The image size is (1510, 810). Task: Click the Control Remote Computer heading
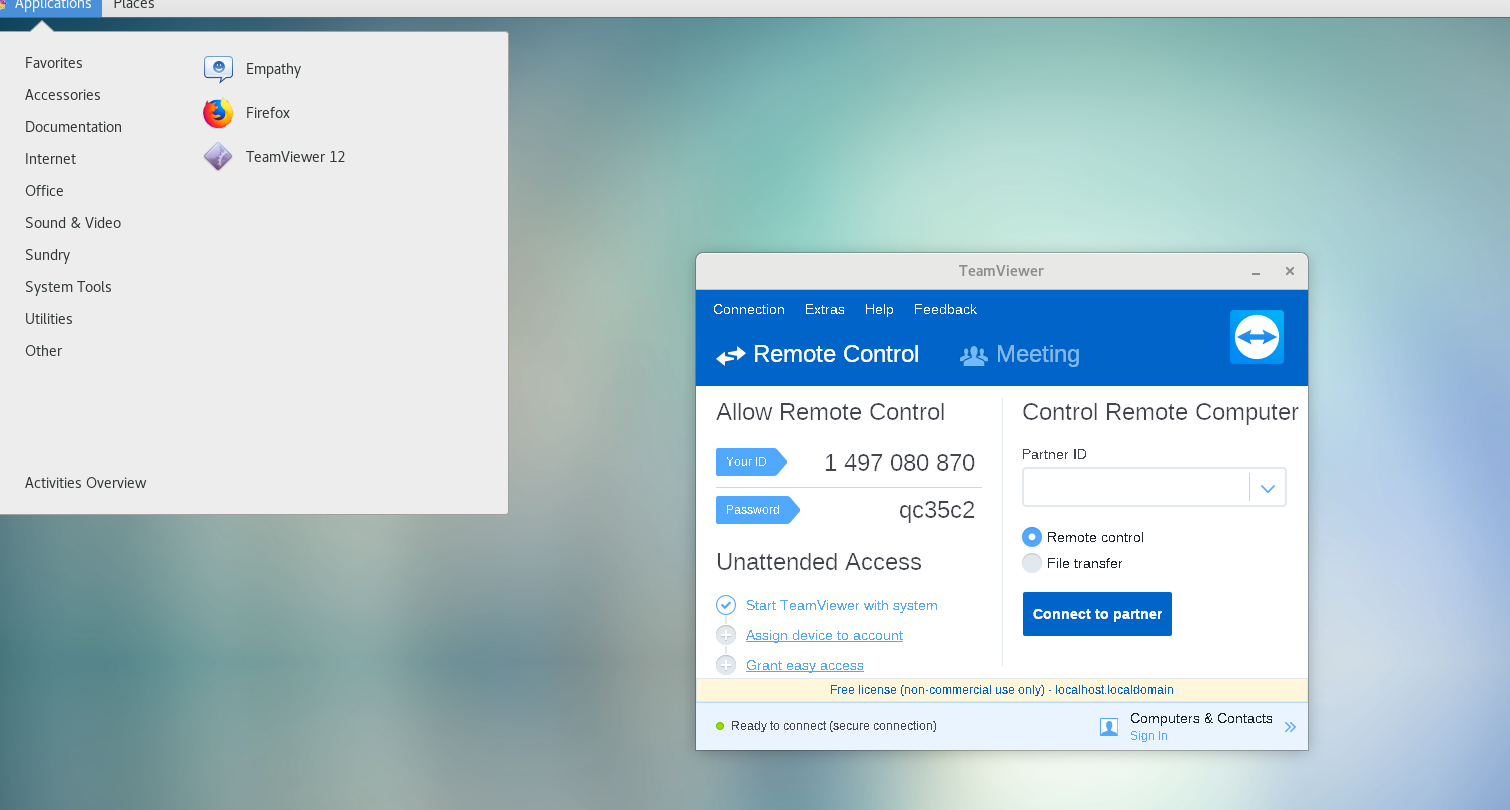tap(1160, 412)
